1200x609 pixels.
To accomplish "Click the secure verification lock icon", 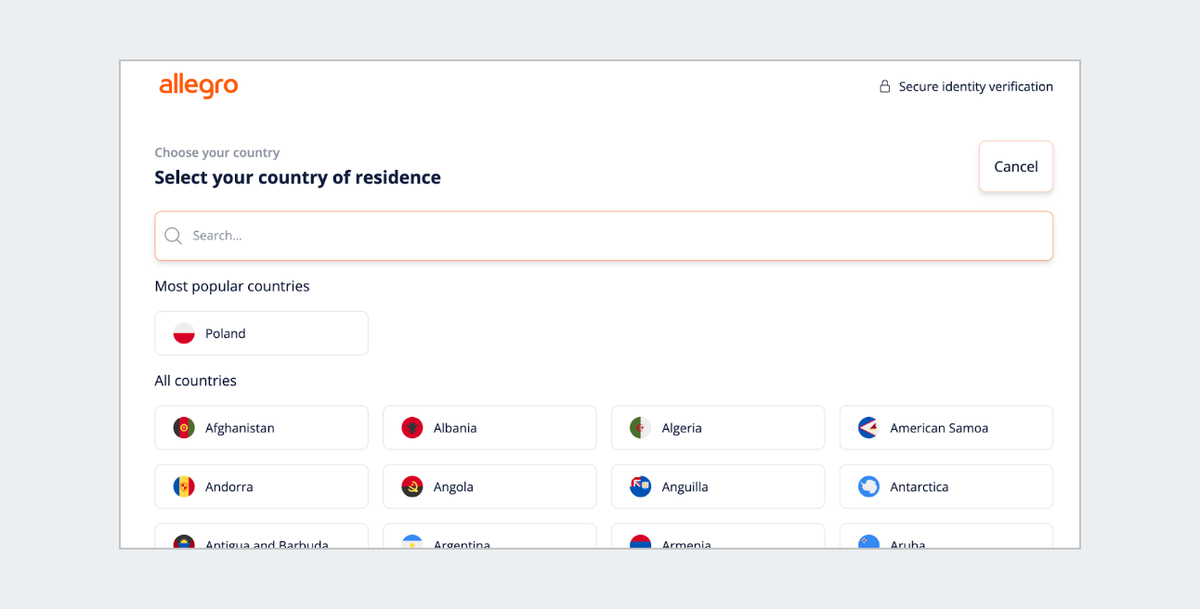I will click(x=885, y=87).
